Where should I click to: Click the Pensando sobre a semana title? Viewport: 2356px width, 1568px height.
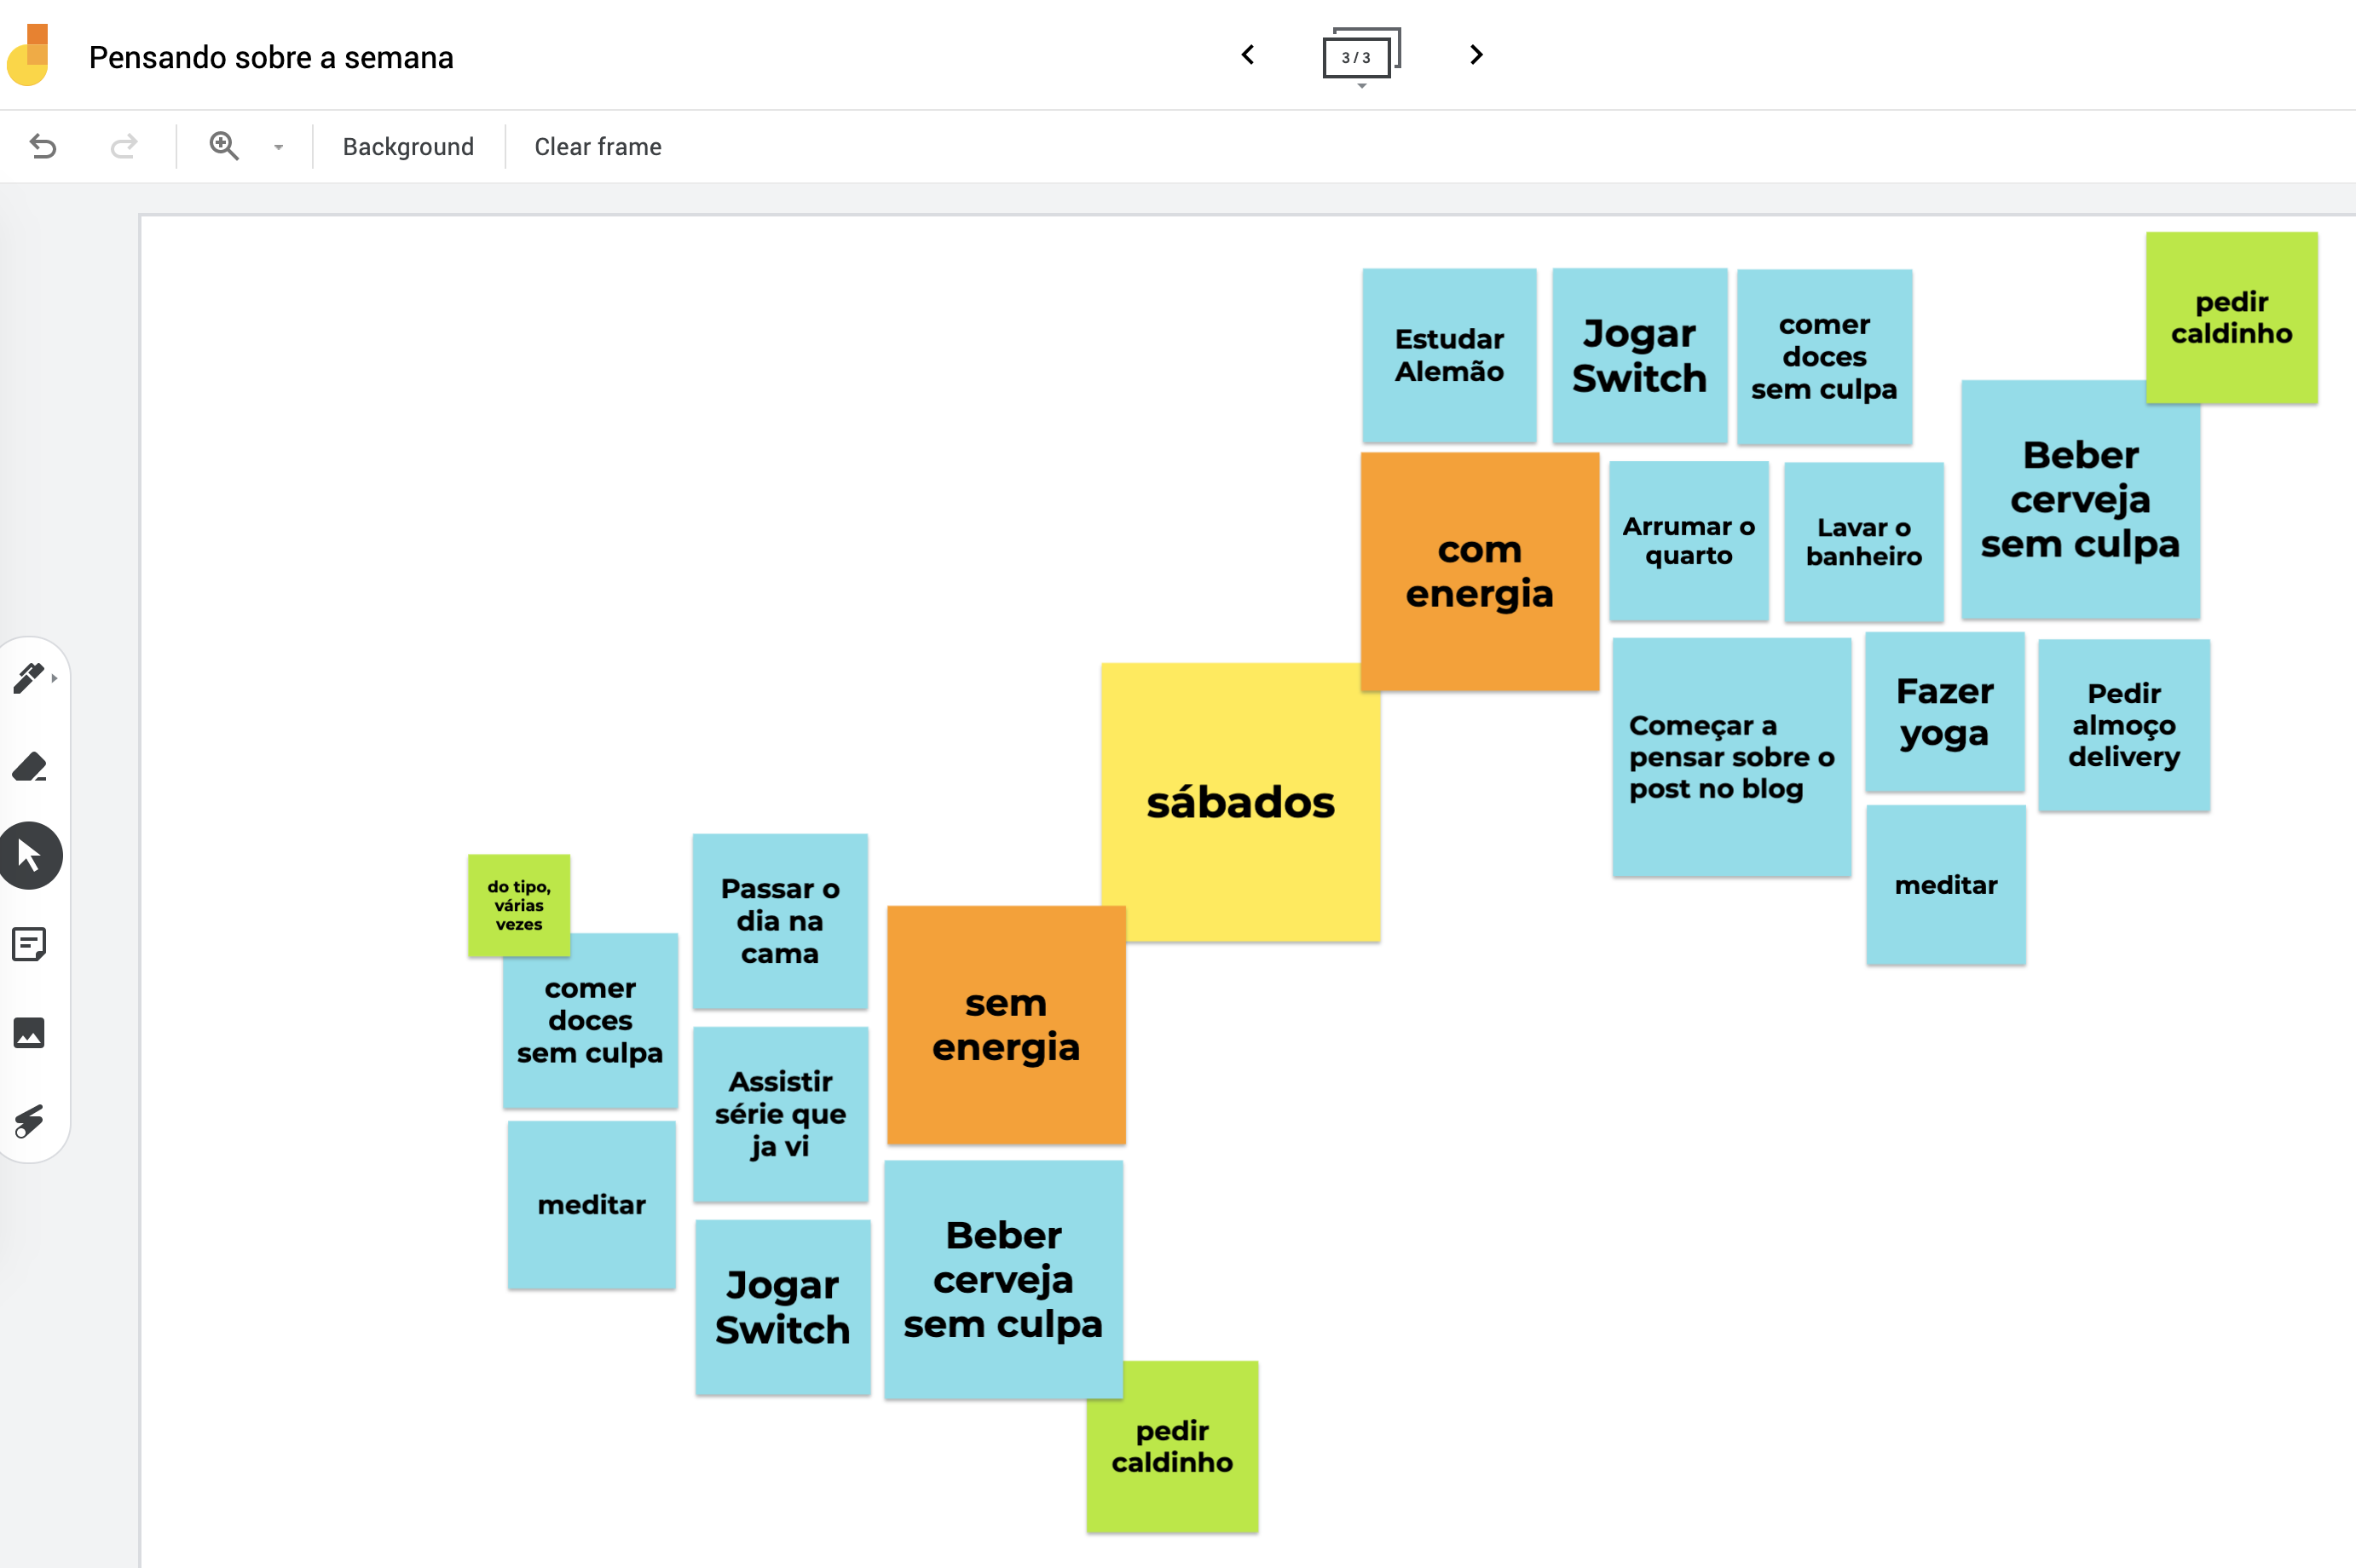click(x=271, y=56)
